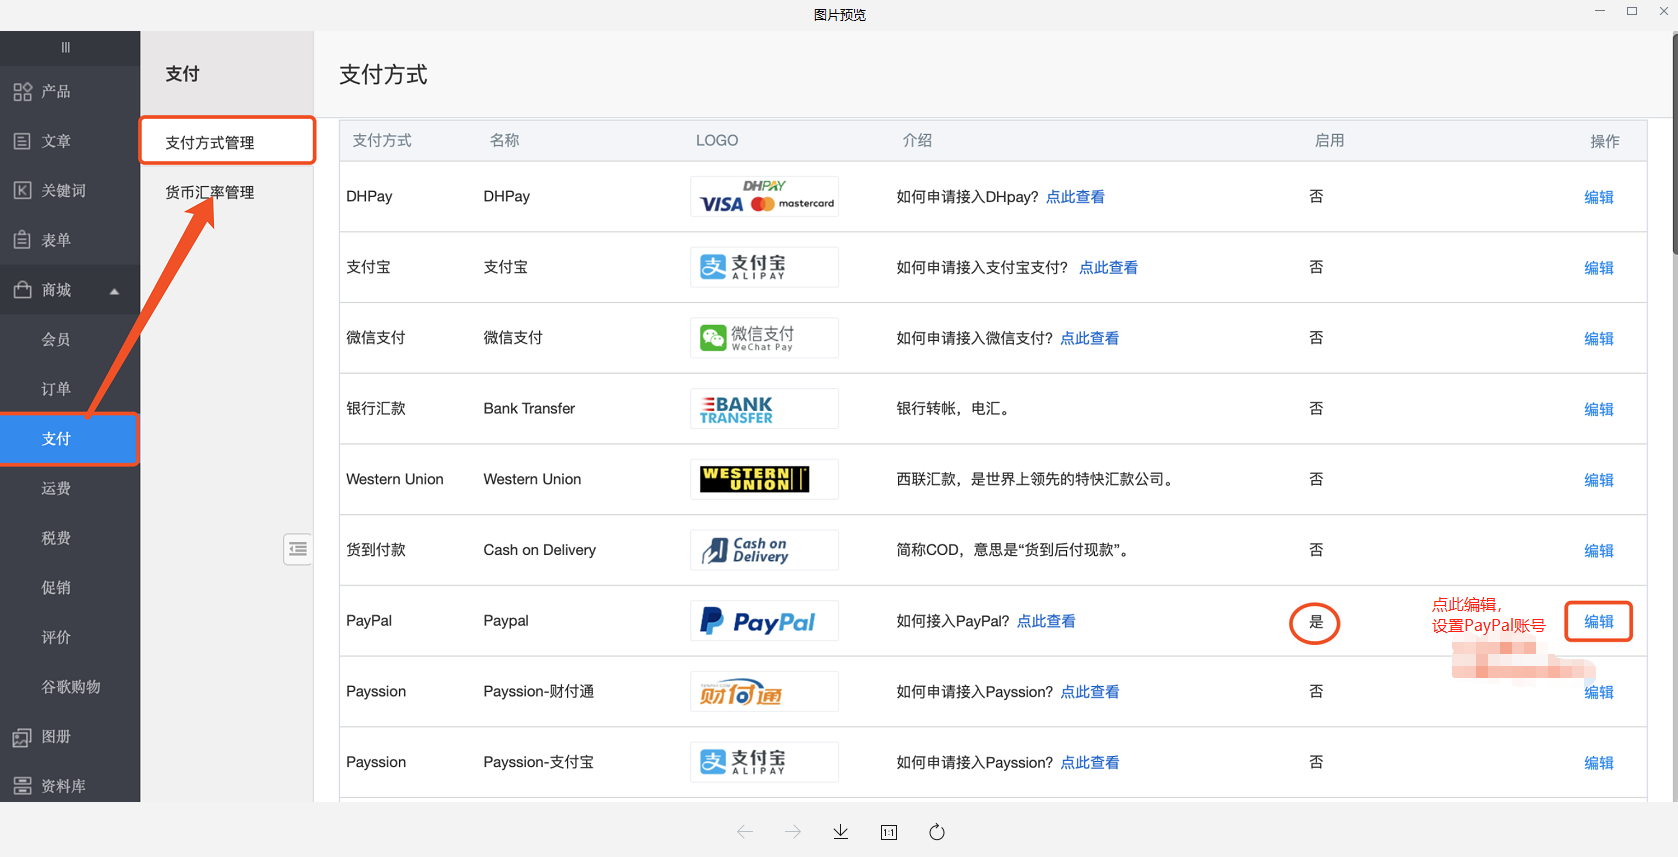Click the 1:1 actual size icon
The width and height of the screenshot is (1678, 857).
coord(889,832)
